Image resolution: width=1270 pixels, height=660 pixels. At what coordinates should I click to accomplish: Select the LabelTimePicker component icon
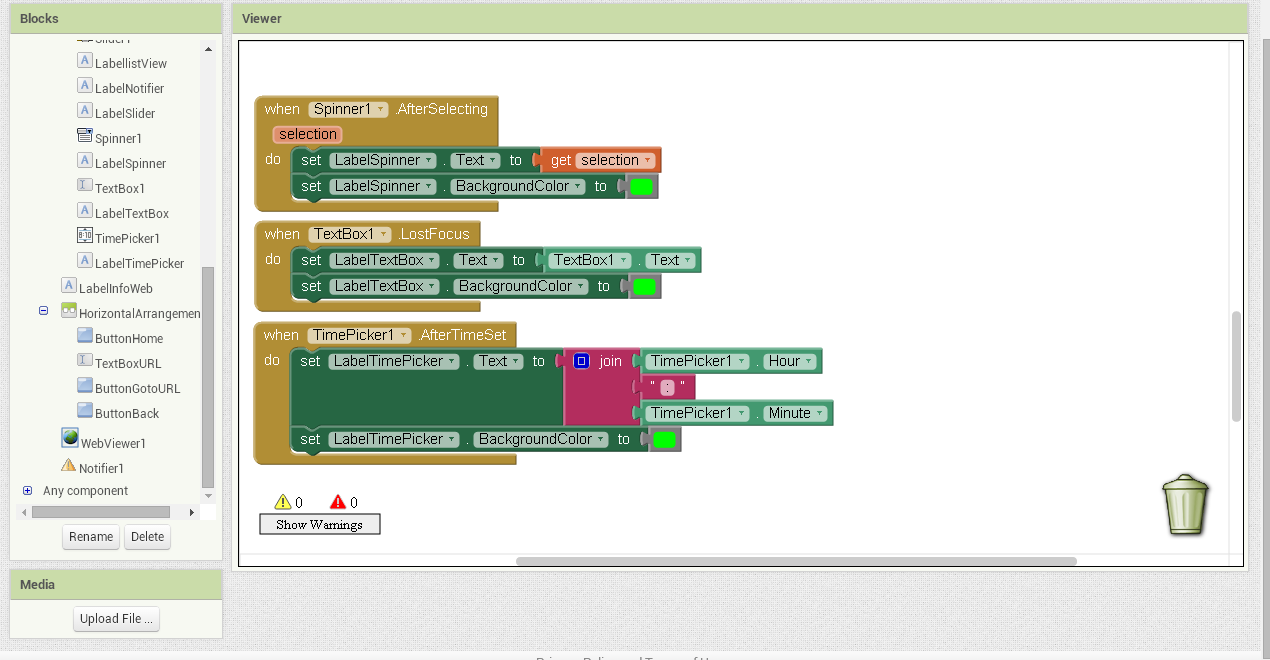(x=85, y=261)
